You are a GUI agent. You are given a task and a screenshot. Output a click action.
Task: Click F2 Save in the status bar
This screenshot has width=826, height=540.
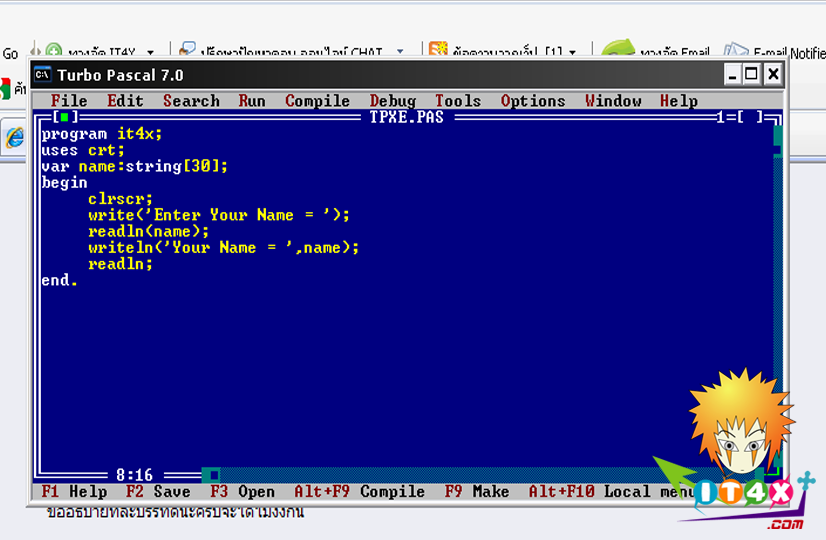coord(158,492)
